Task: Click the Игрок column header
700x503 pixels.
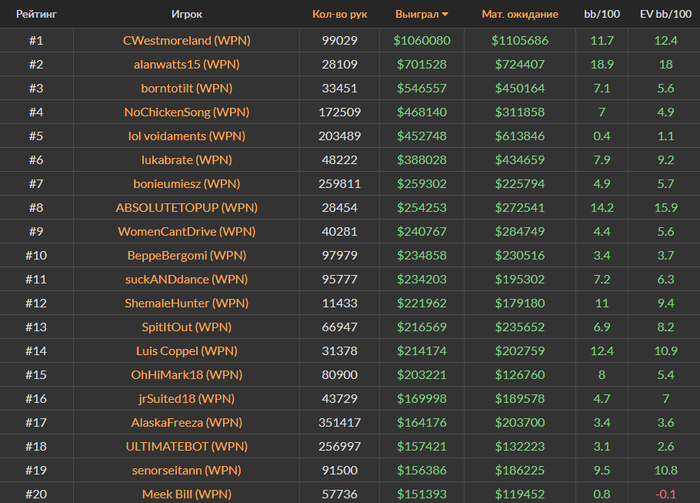Action: point(187,14)
